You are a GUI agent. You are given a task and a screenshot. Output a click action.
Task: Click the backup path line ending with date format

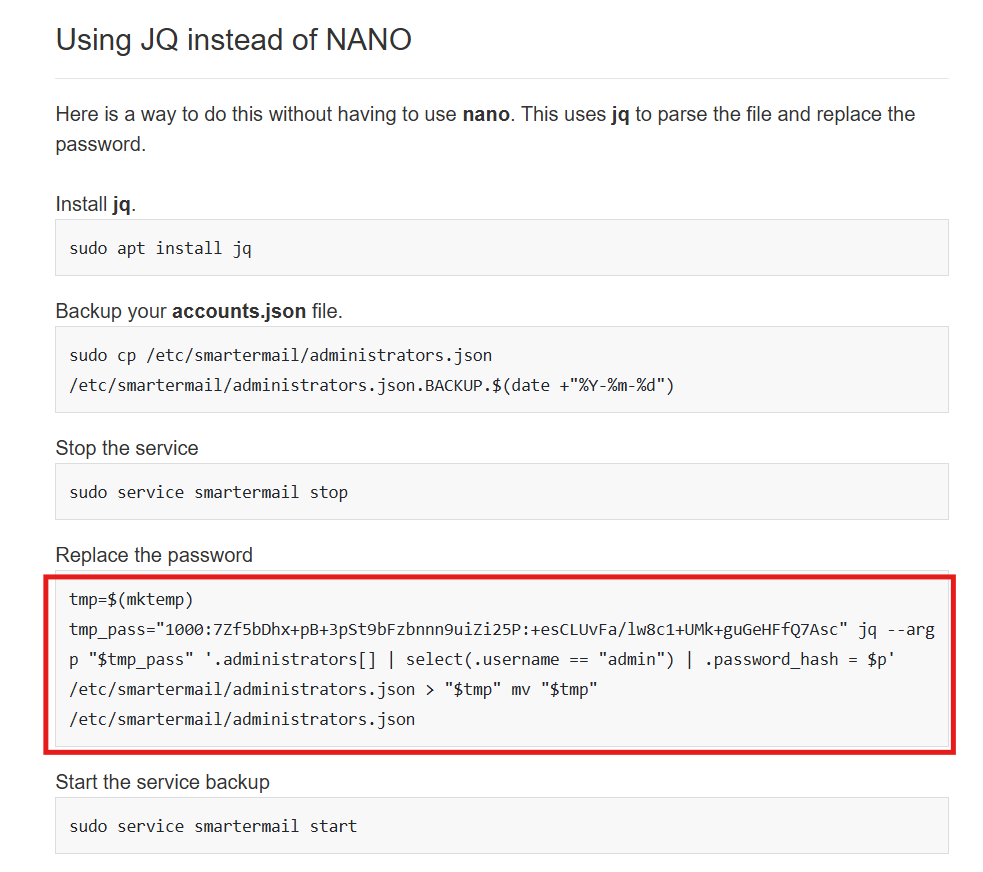[x=371, y=384]
